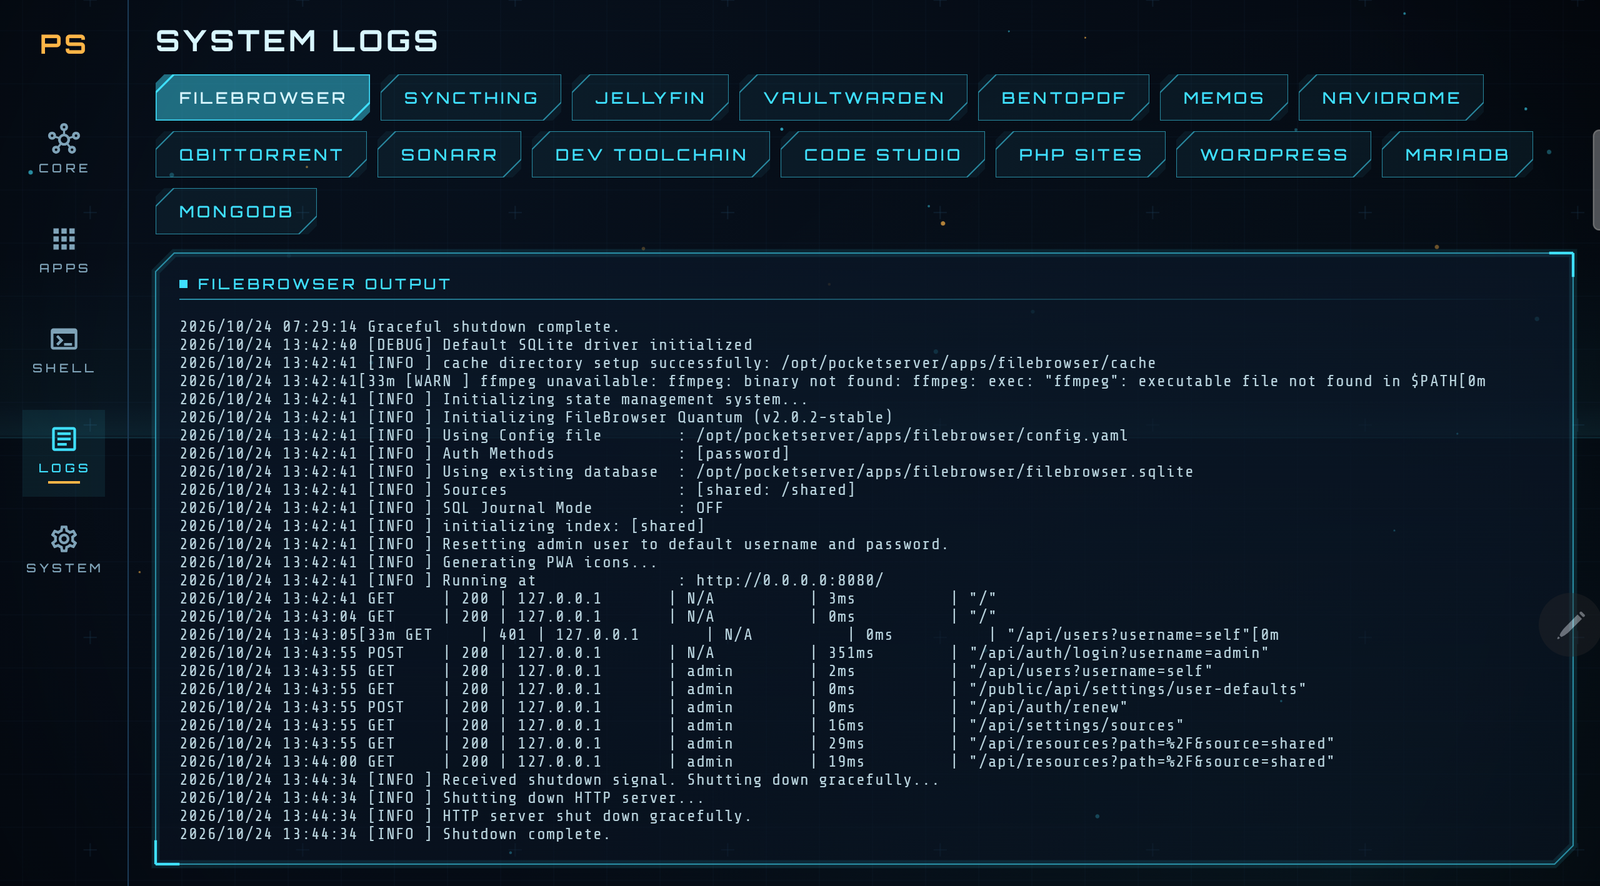View the qBittorrent log tab
The width and height of the screenshot is (1600, 886).
click(x=261, y=155)
